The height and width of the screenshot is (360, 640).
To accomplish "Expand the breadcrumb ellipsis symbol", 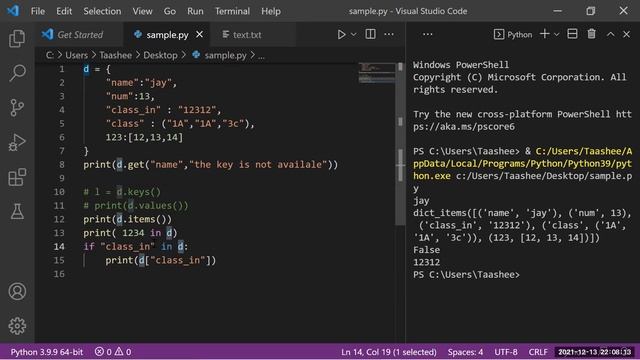I will [x=261, y=56].
